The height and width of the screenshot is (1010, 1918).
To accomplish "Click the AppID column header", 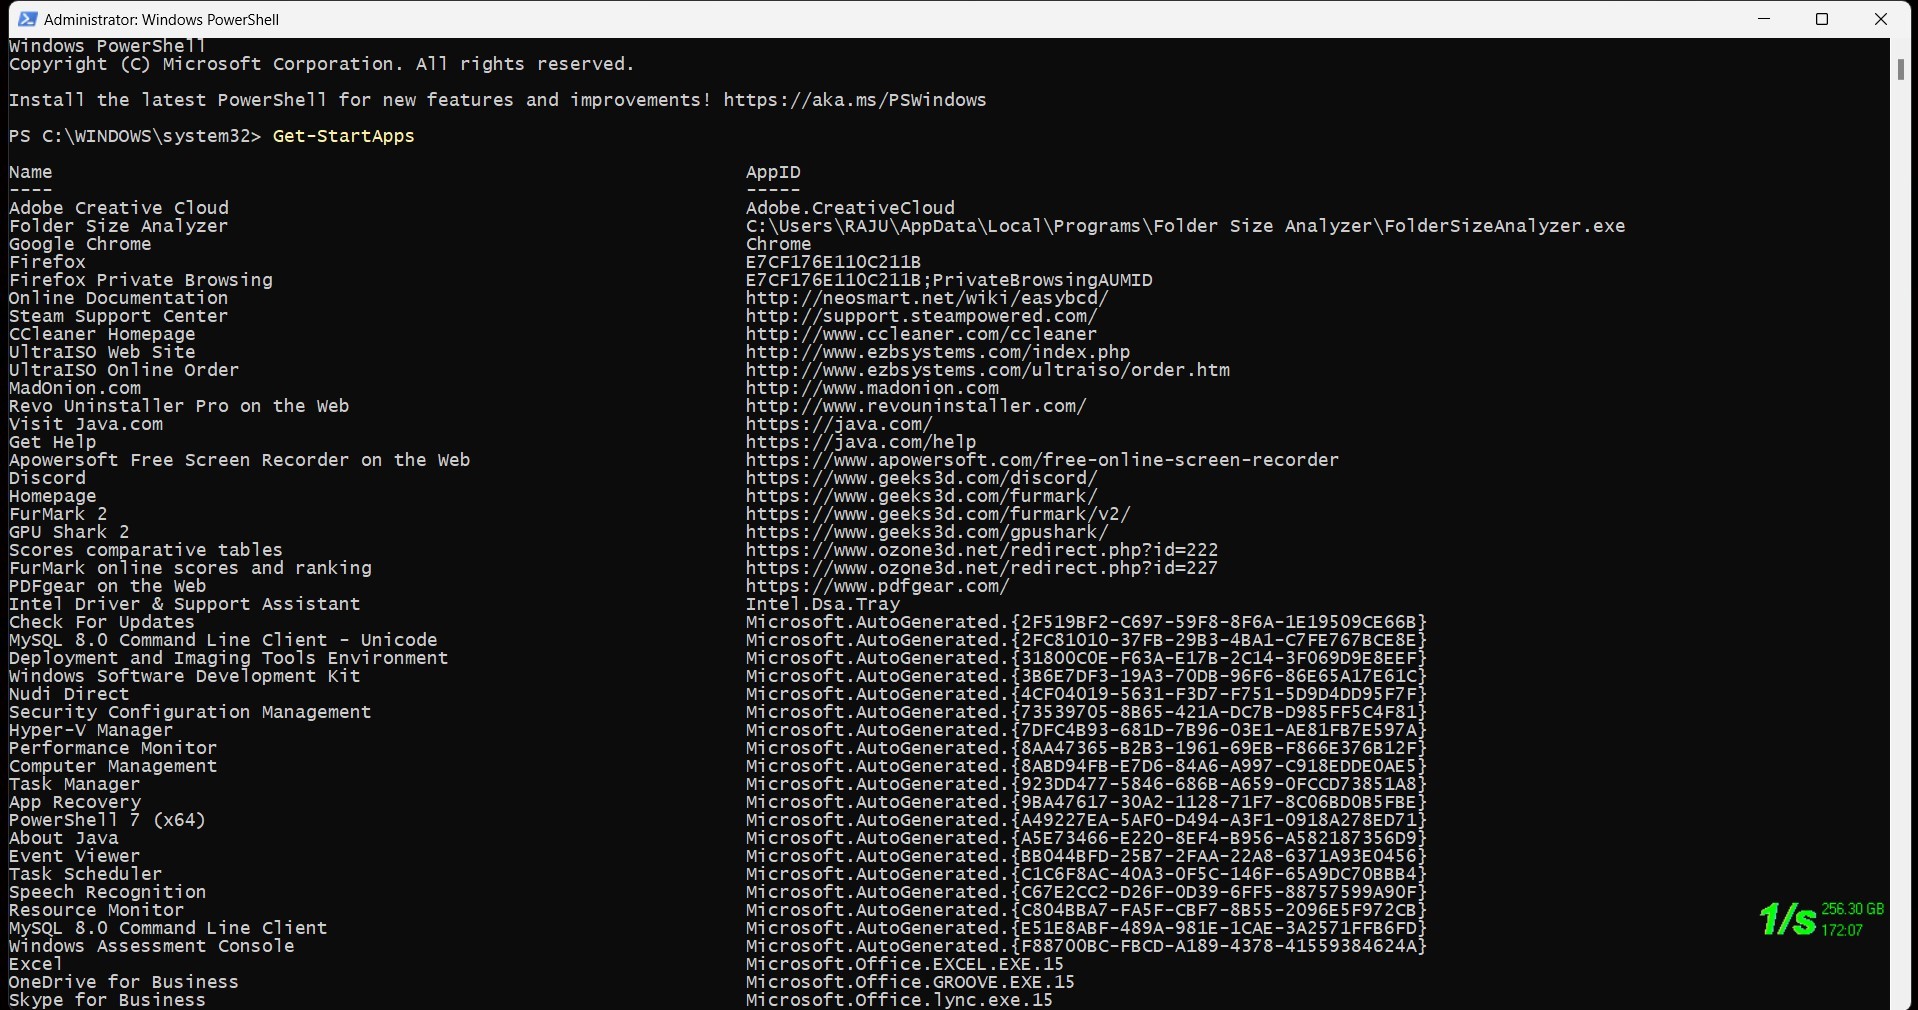I will (x=773, y=172).
